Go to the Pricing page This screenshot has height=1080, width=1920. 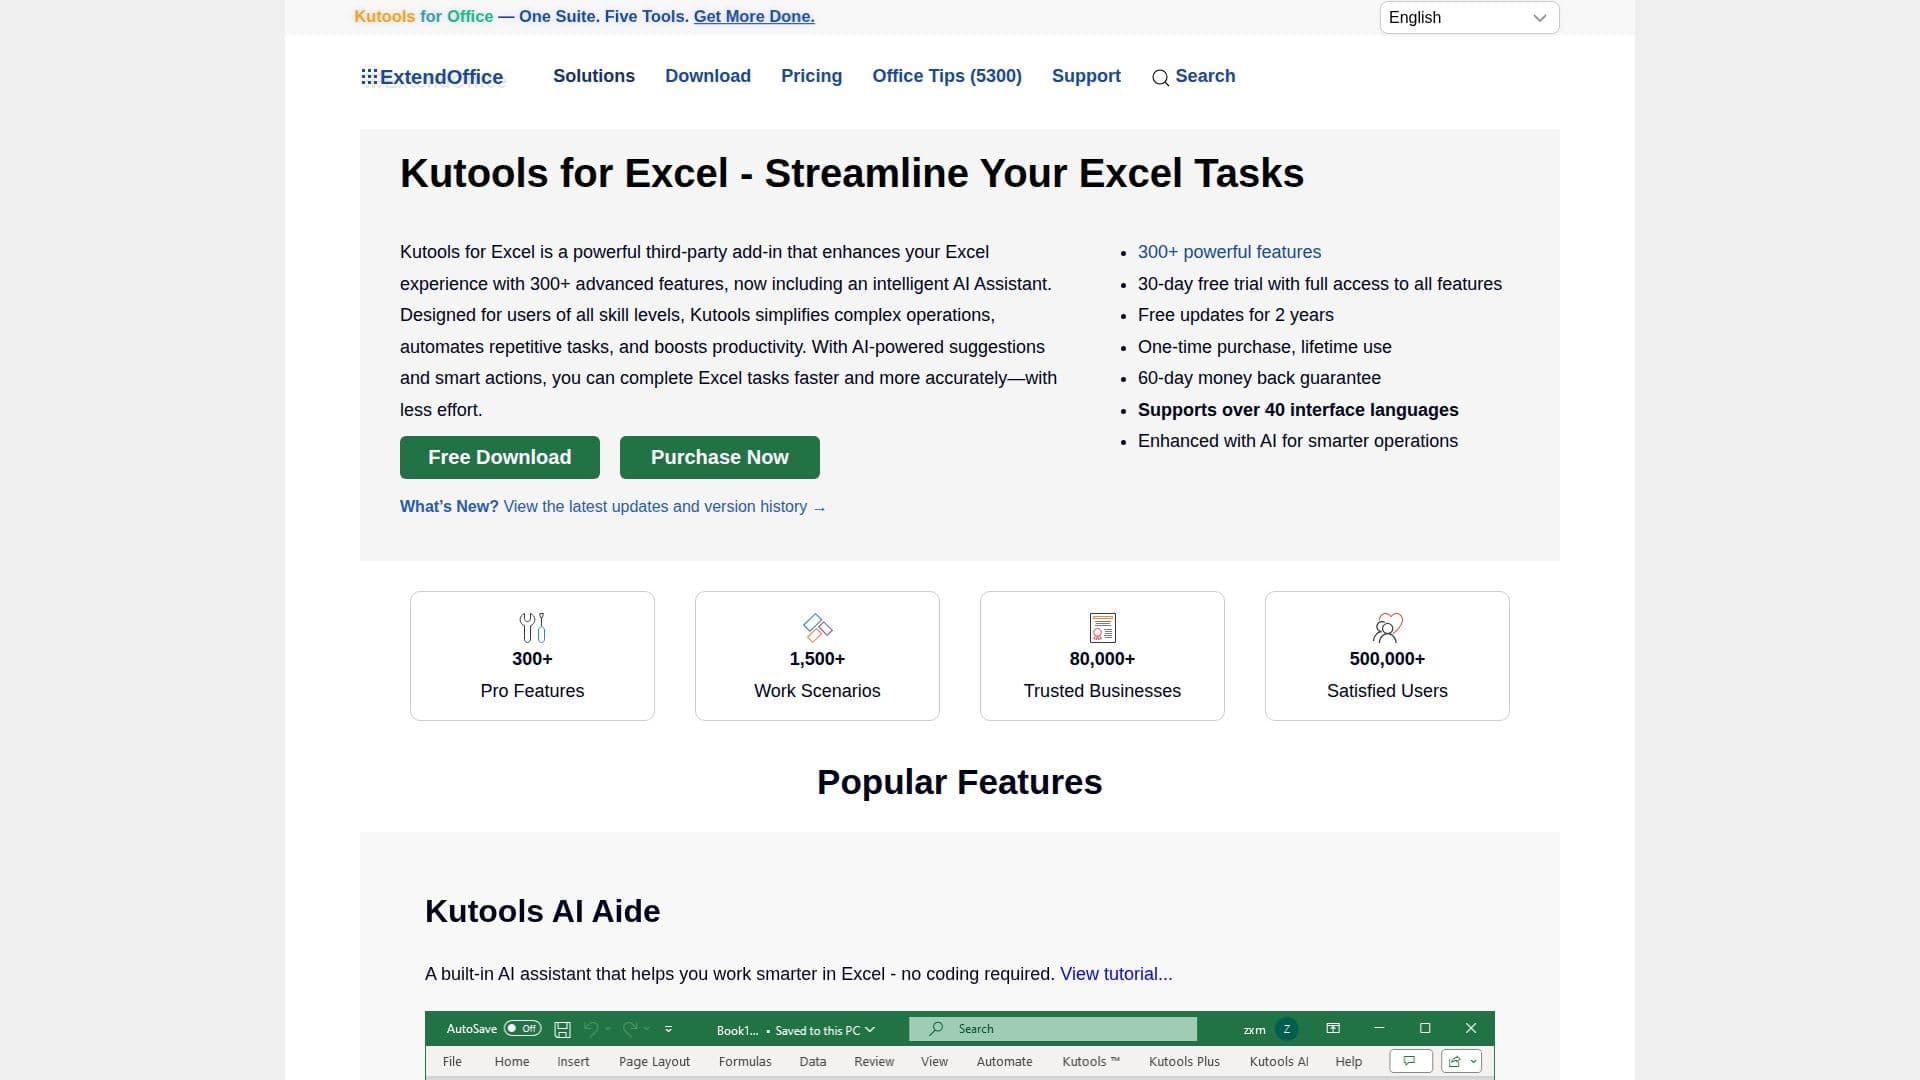811,76
